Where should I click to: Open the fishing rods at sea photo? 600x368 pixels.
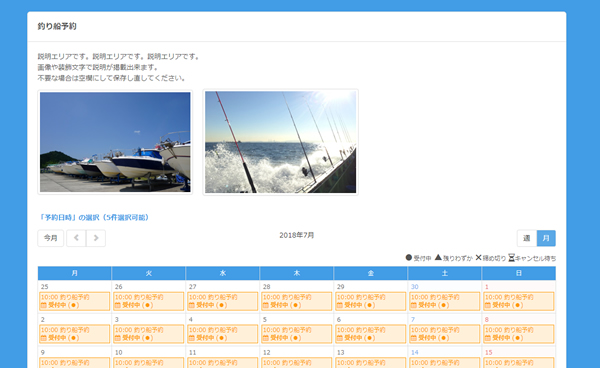point(280,142)
